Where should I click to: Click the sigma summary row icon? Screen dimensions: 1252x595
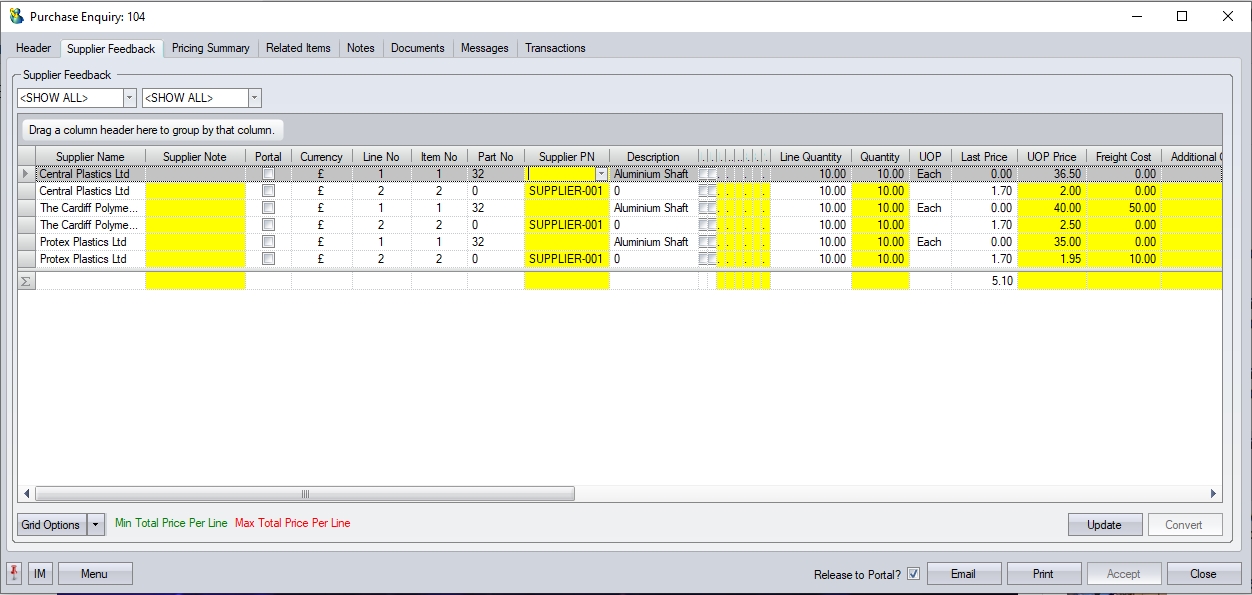click(x=26, y=282)
